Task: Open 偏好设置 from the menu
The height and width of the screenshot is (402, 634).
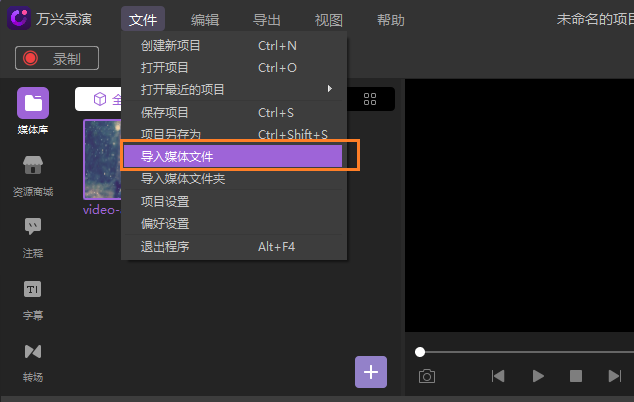Action: (x=234, y=223)
